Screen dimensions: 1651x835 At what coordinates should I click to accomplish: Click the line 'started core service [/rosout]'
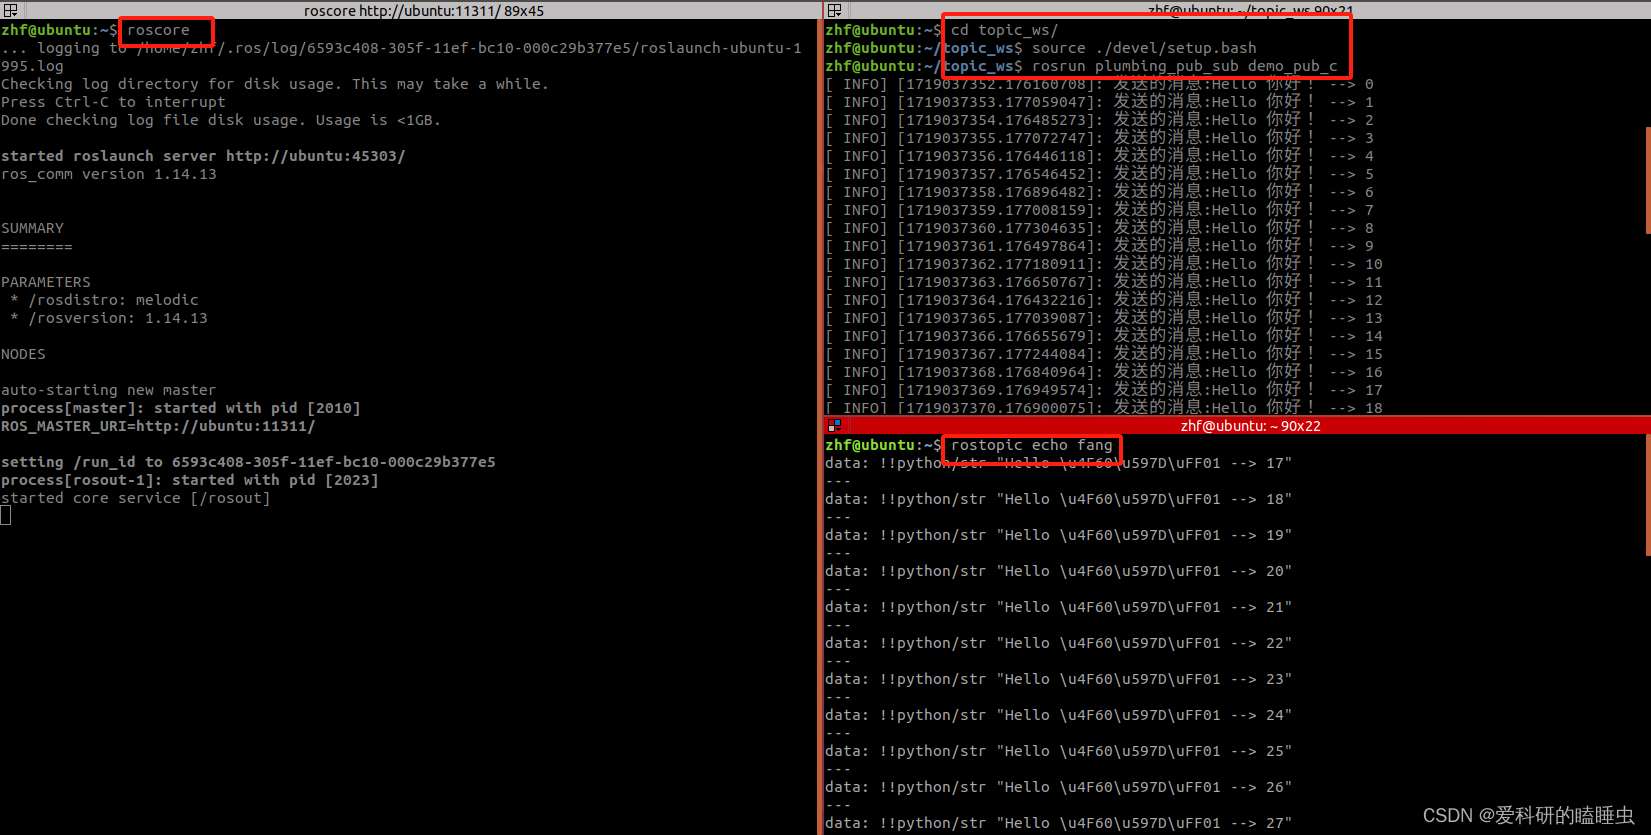click(x=136, y=498)
